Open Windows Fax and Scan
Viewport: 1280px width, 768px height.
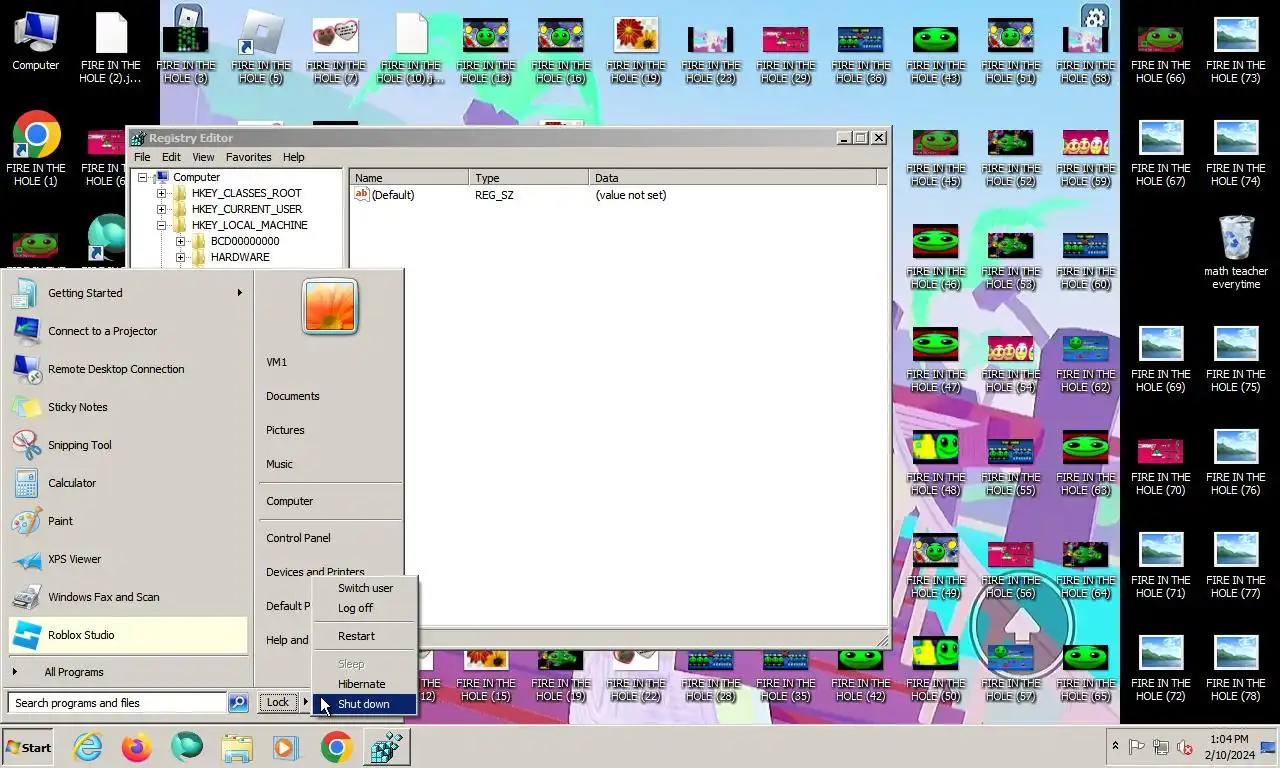point(127,597)
